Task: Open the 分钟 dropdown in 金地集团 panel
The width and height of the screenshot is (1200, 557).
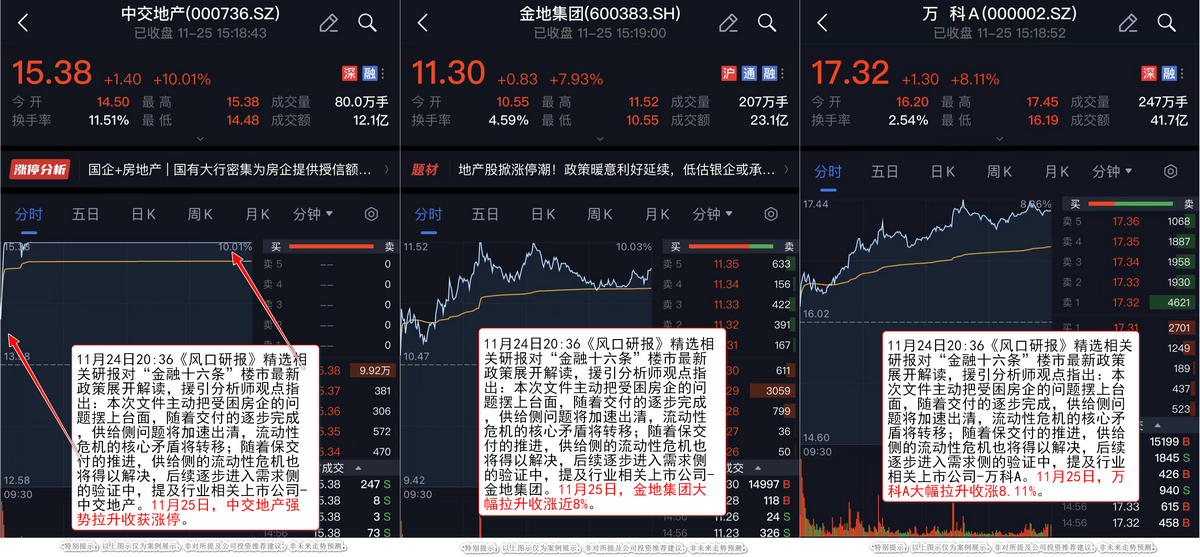Action: coord(713,214)
